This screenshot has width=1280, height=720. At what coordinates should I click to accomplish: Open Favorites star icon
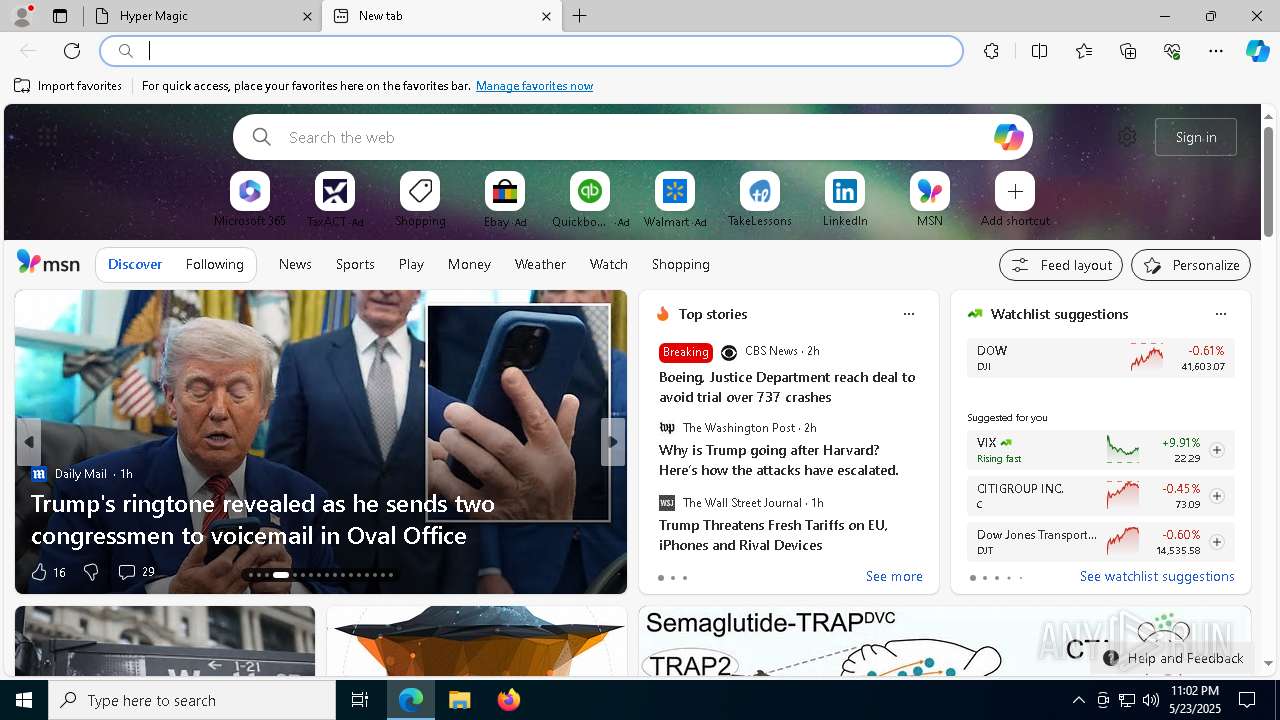1084,51
